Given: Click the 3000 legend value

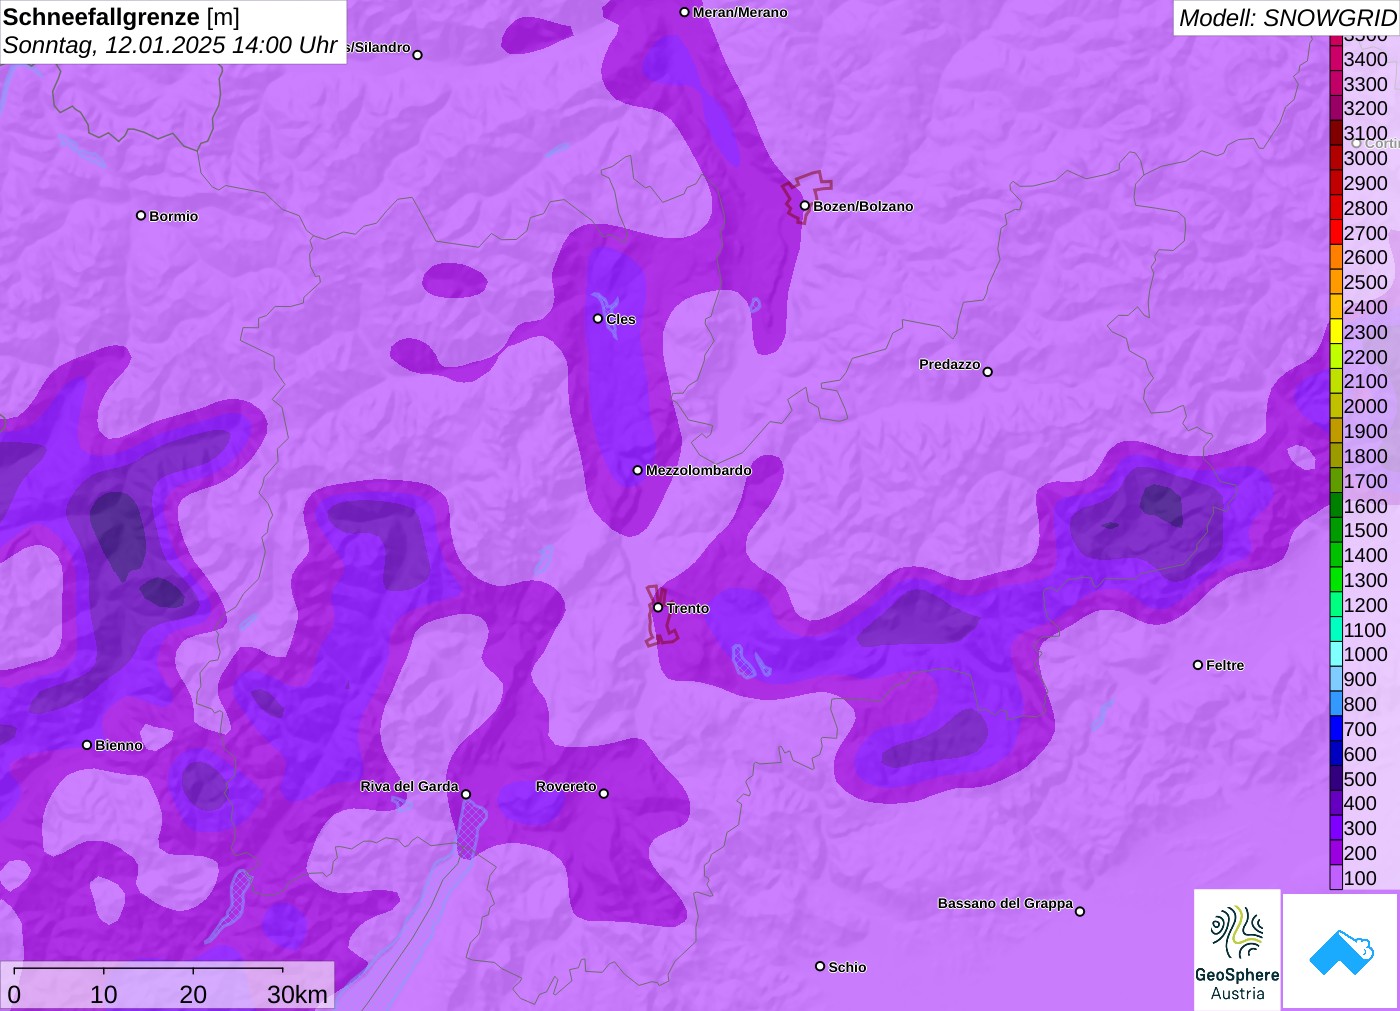Looking at the screenshot, I should [x=1366, y=158].
